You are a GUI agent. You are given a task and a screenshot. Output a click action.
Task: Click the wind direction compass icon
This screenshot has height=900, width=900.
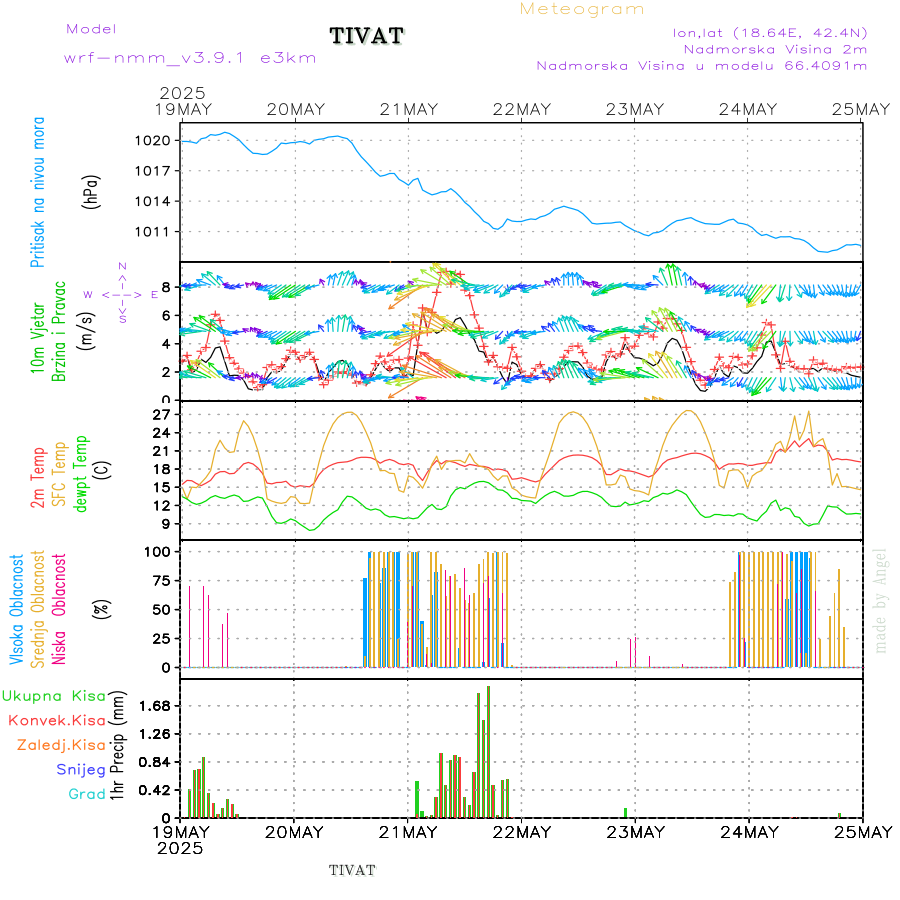click(x=120, y=294)
